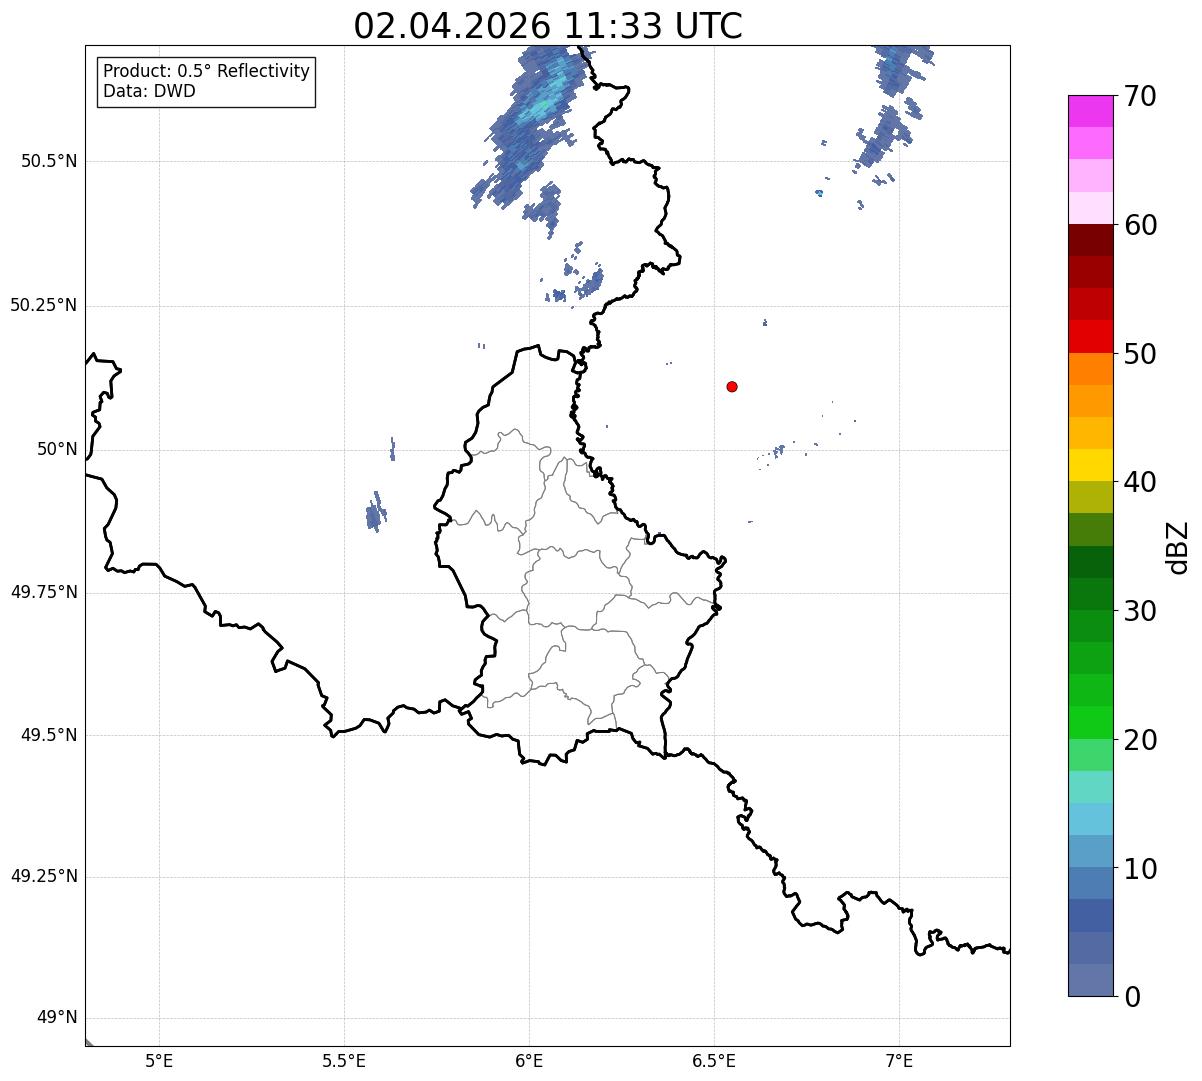
Task: Click the 6.5°E longitude tick label
Action: click(714, 1060)
